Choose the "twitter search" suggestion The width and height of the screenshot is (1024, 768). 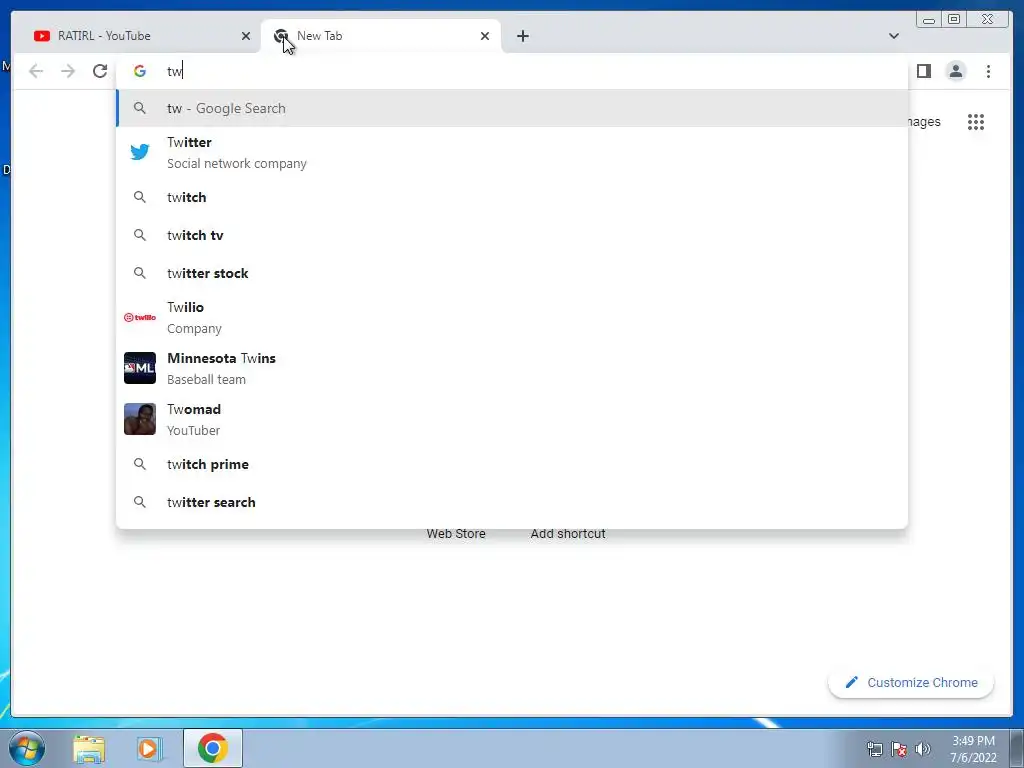512,502
